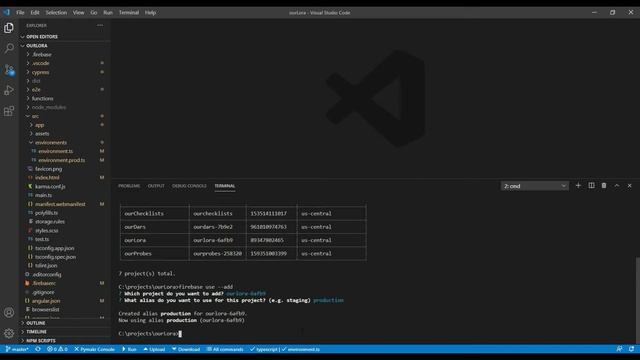Open the Go menu
The image size is (640, 360).
(x=94, y=13)
